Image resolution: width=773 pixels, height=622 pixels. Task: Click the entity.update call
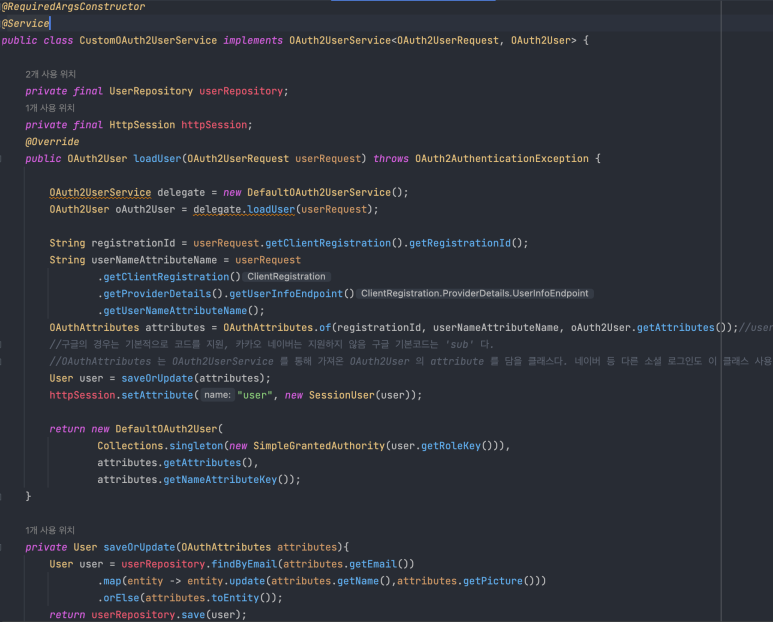coord(226,581)
